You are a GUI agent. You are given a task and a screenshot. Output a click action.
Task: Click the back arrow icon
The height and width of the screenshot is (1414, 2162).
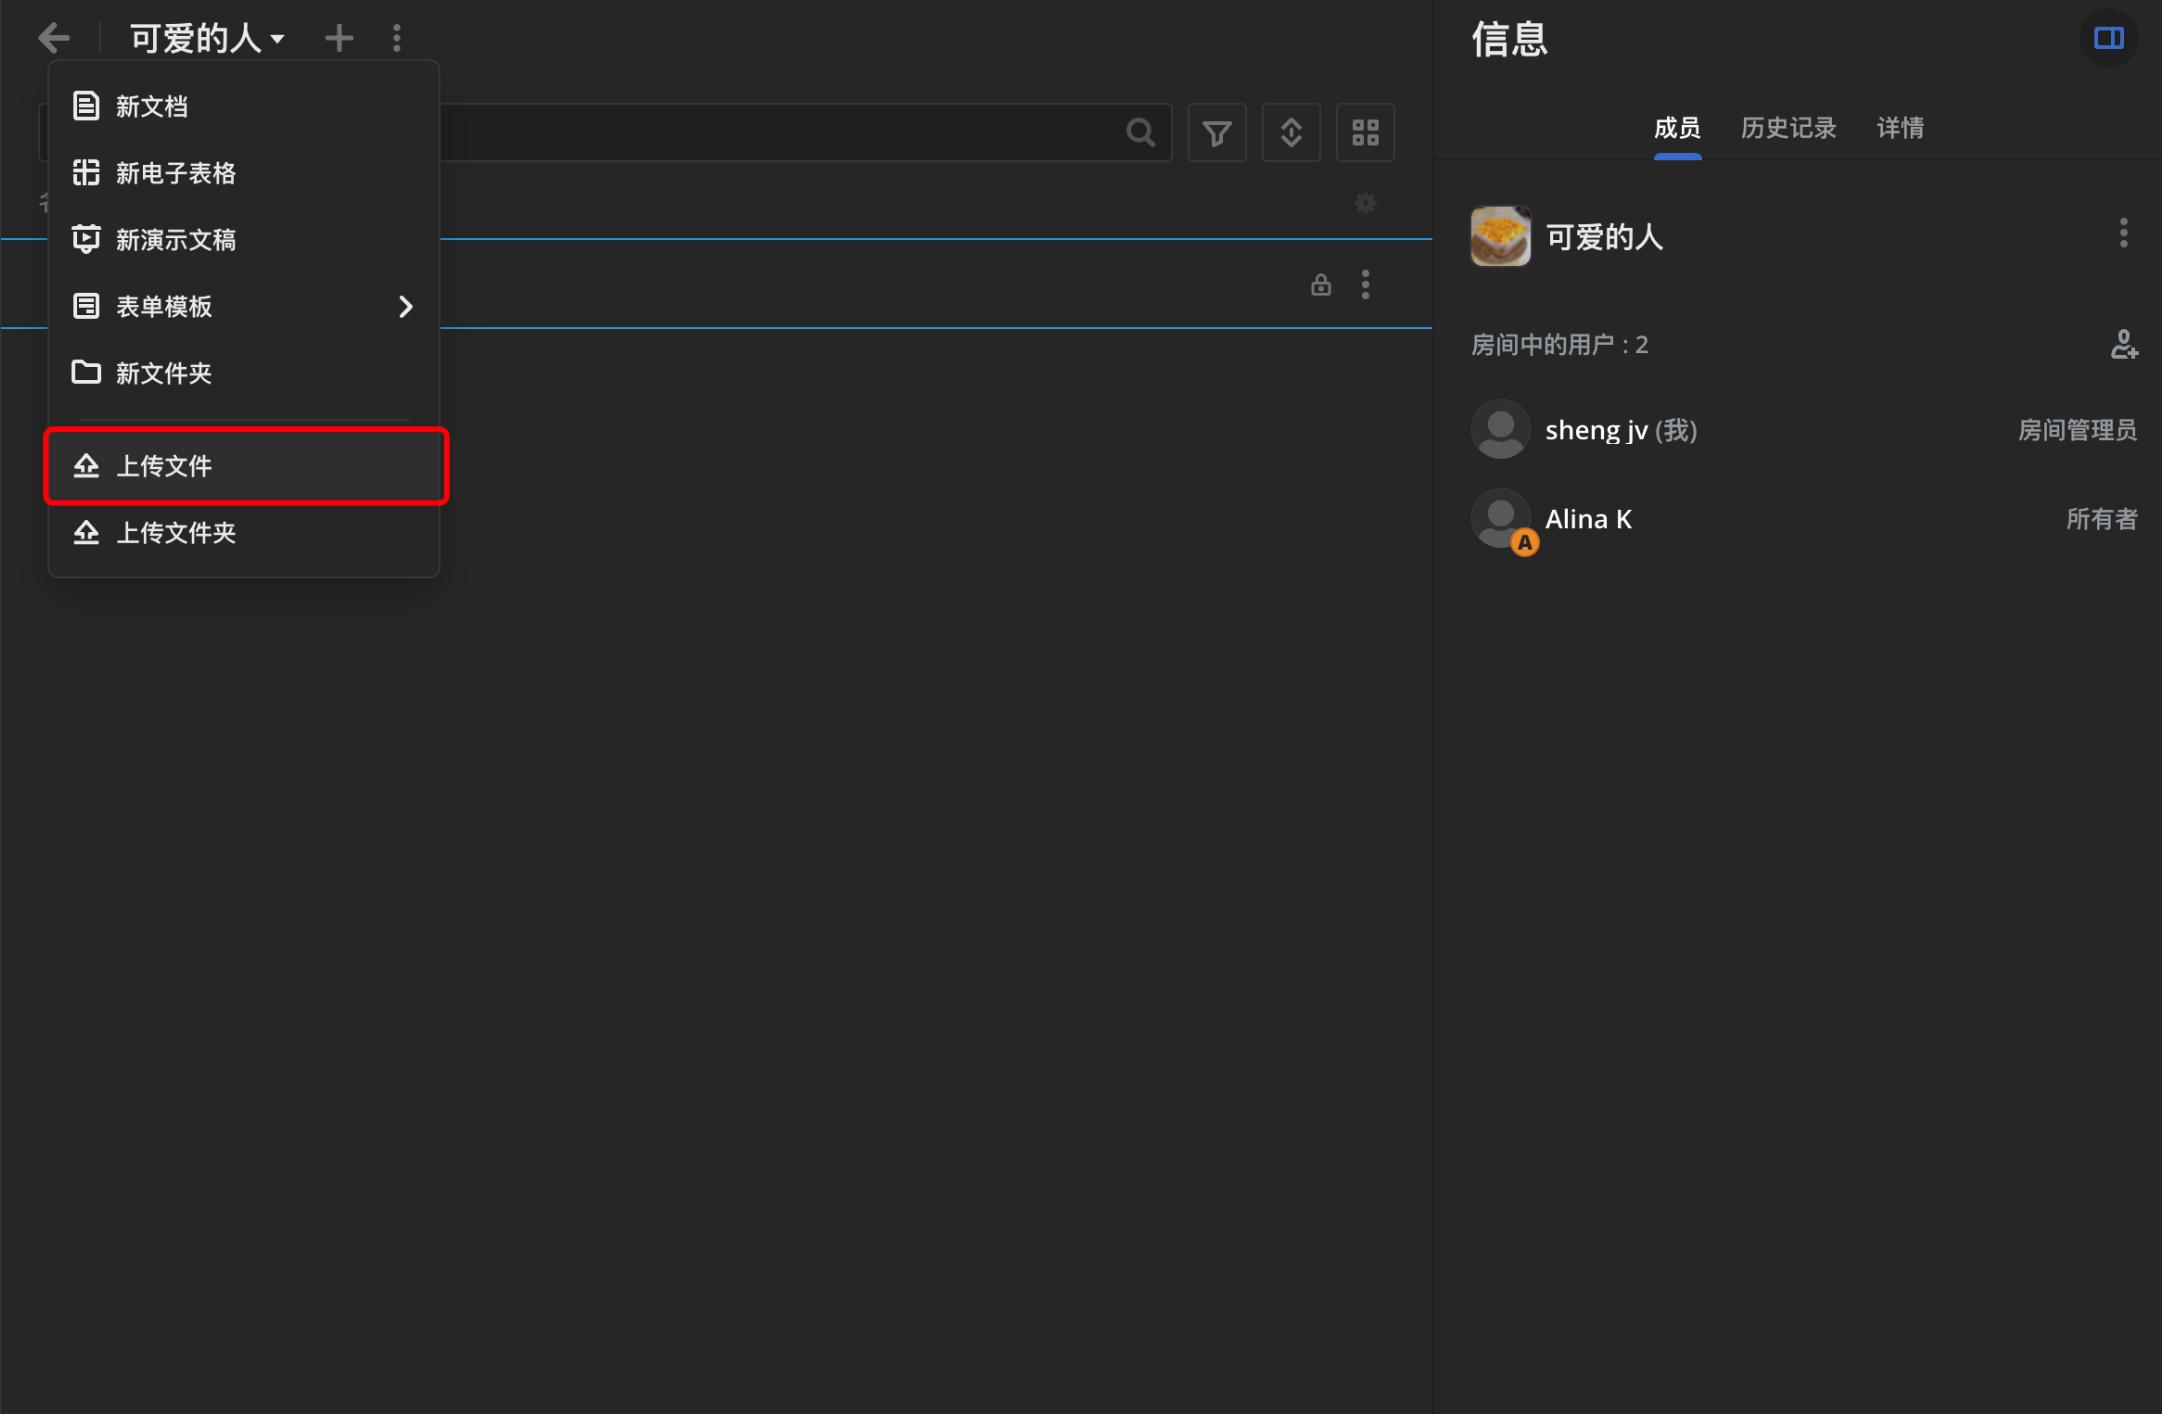tap(54, 38)
